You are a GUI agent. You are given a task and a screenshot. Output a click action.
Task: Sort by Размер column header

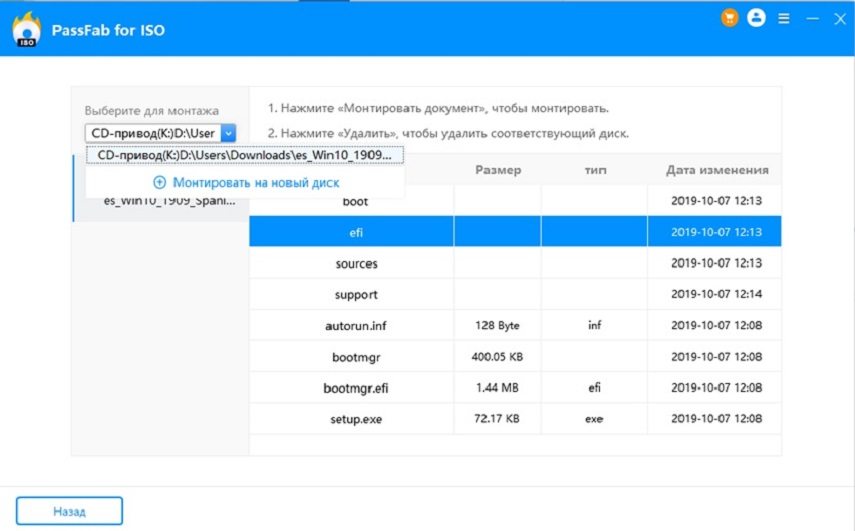pos(497,170)
